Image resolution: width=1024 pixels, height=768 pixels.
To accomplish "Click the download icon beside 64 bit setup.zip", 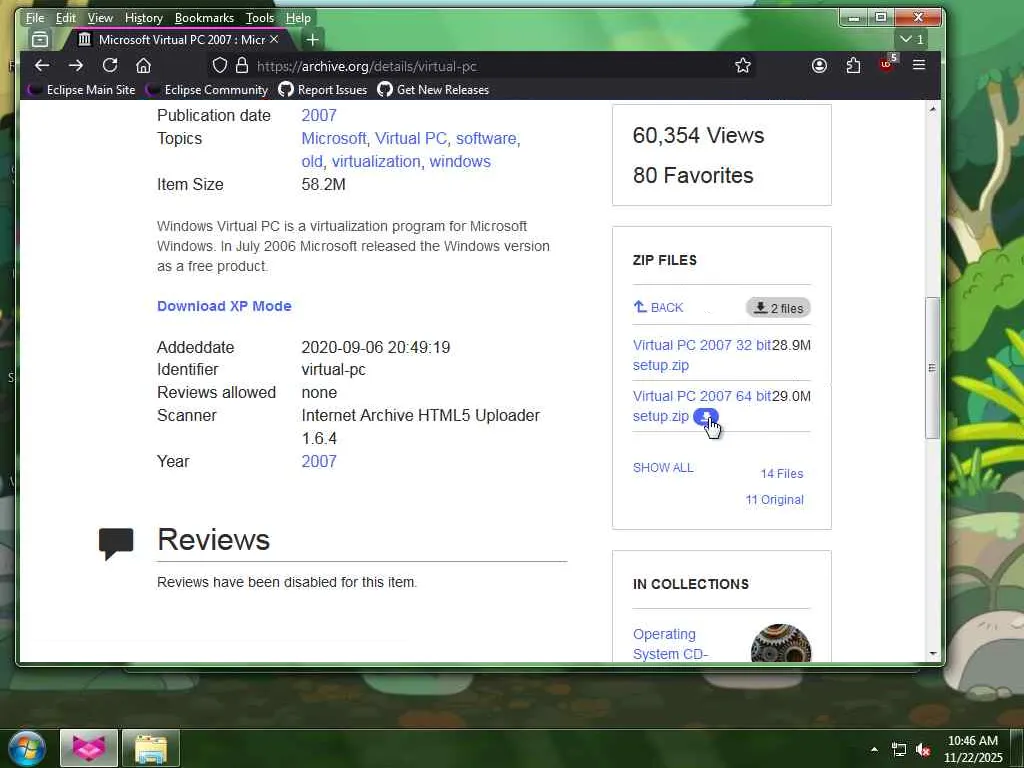I will (705, 416).
